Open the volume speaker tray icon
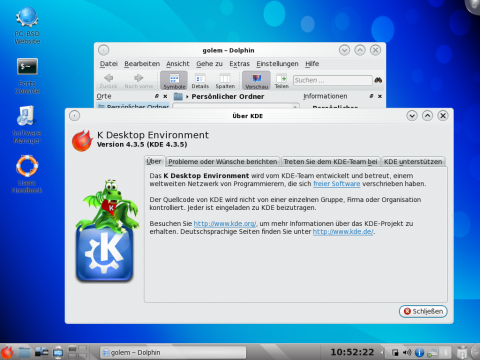This screenshot has height=360, width=480. tap(407, 352)
